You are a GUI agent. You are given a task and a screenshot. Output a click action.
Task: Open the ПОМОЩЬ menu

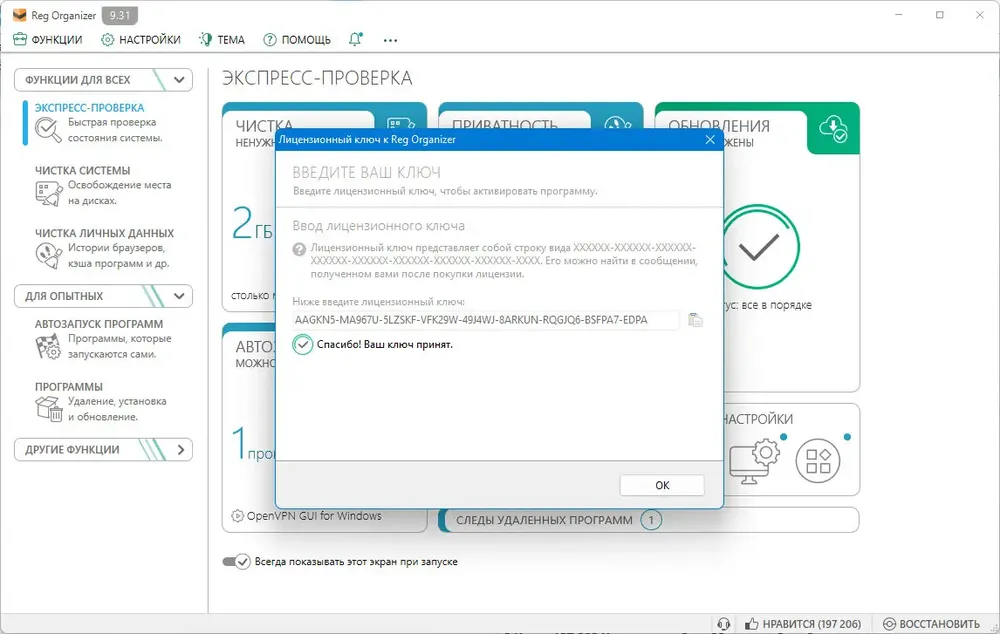pyautogui.click(x=297, y=40)
